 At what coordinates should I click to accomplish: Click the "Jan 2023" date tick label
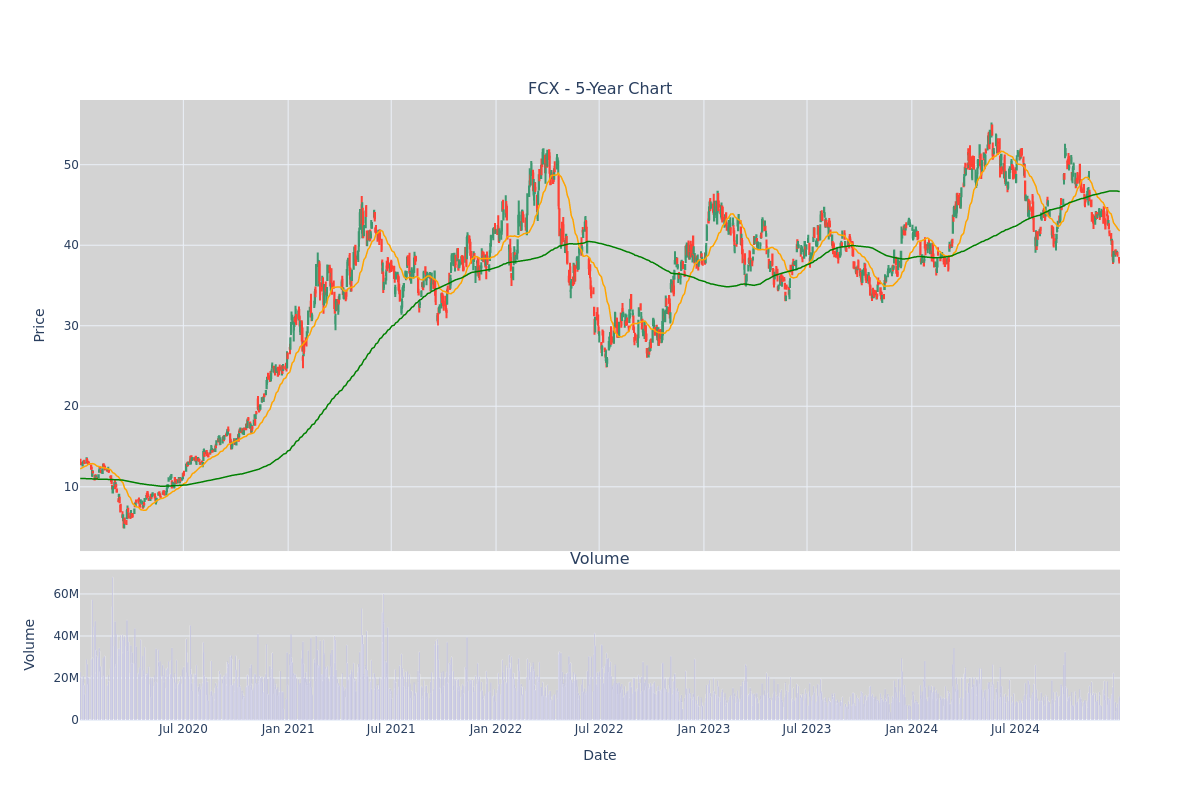click(x=704, y=729)
